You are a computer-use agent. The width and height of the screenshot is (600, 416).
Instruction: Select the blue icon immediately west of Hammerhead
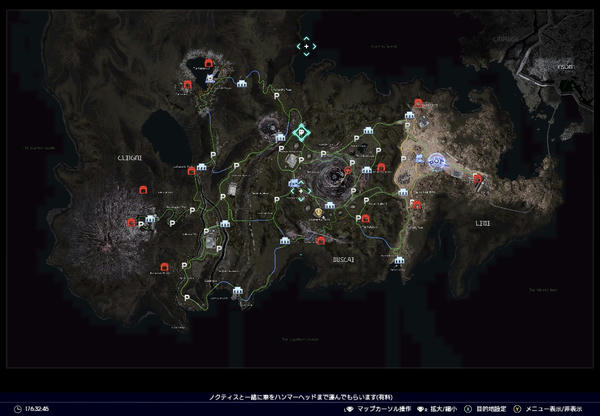pyautogui.click(x=420, y=159)
